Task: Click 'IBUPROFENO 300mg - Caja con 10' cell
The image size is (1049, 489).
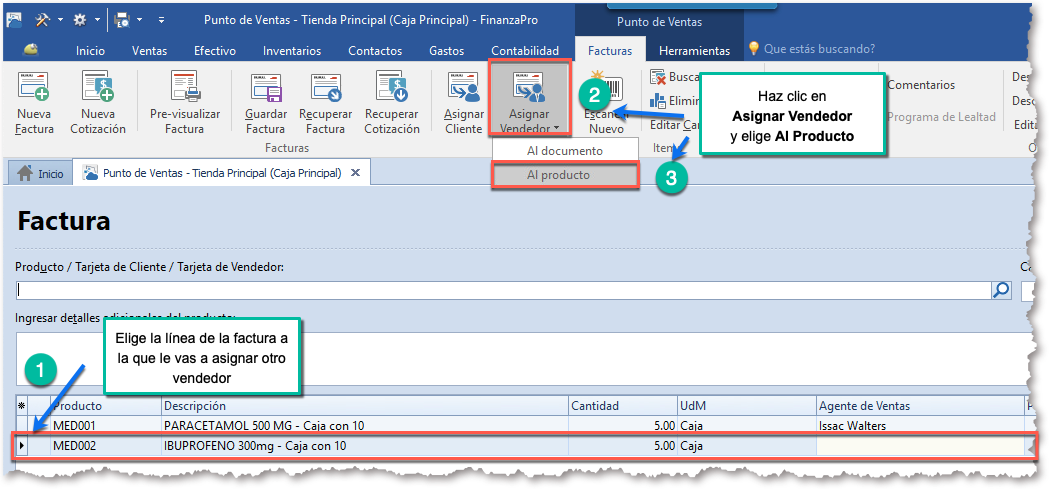Action: click(365, 446)
